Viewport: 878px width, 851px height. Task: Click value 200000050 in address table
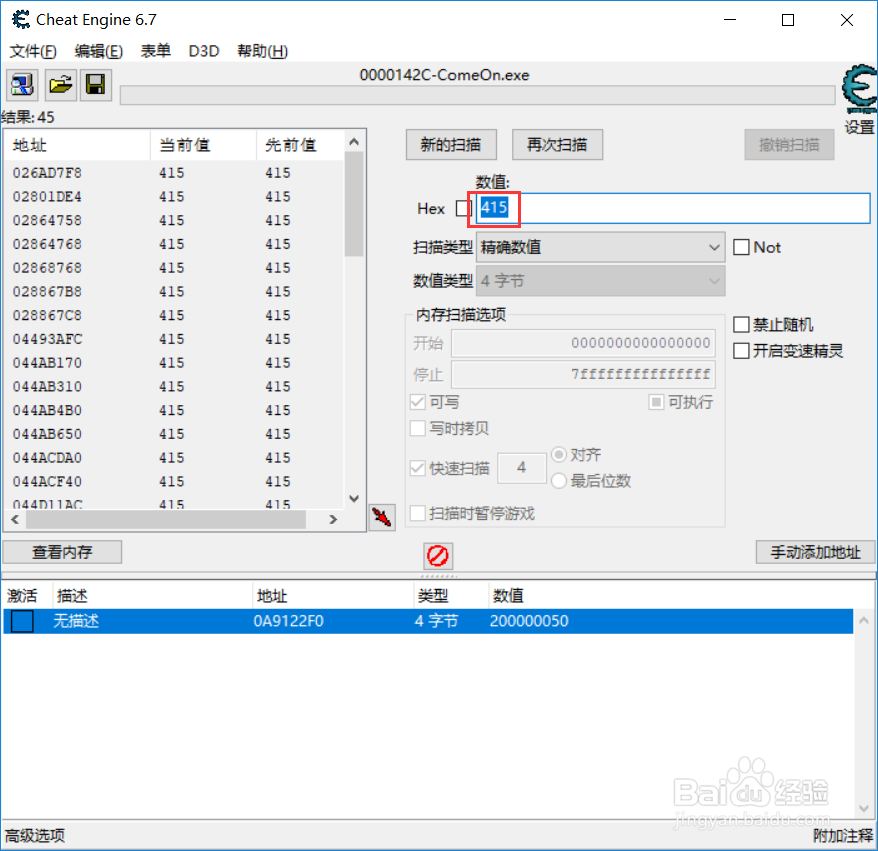tap(529, 621)
